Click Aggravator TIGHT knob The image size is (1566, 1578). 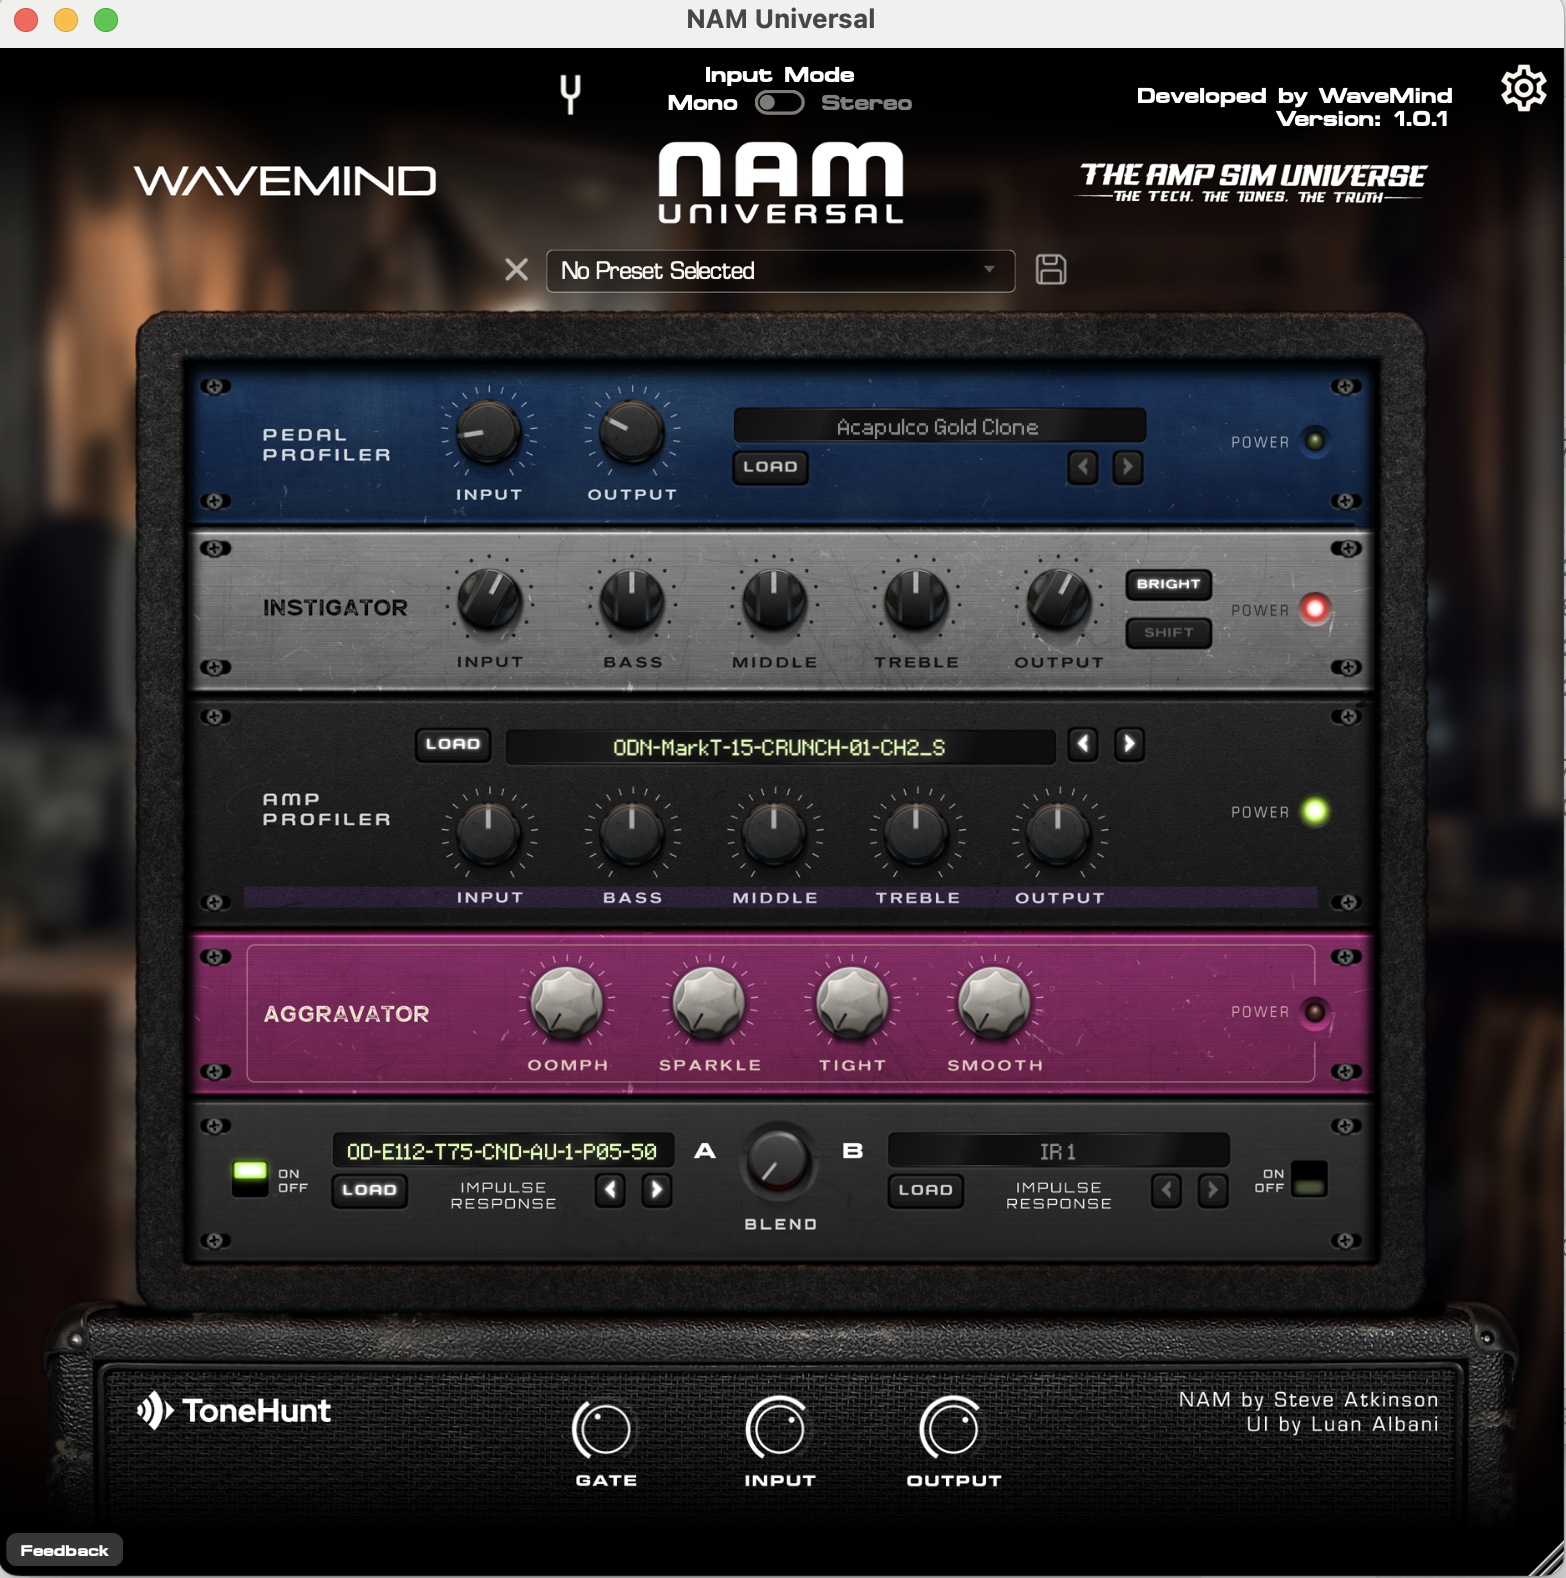852,1002
